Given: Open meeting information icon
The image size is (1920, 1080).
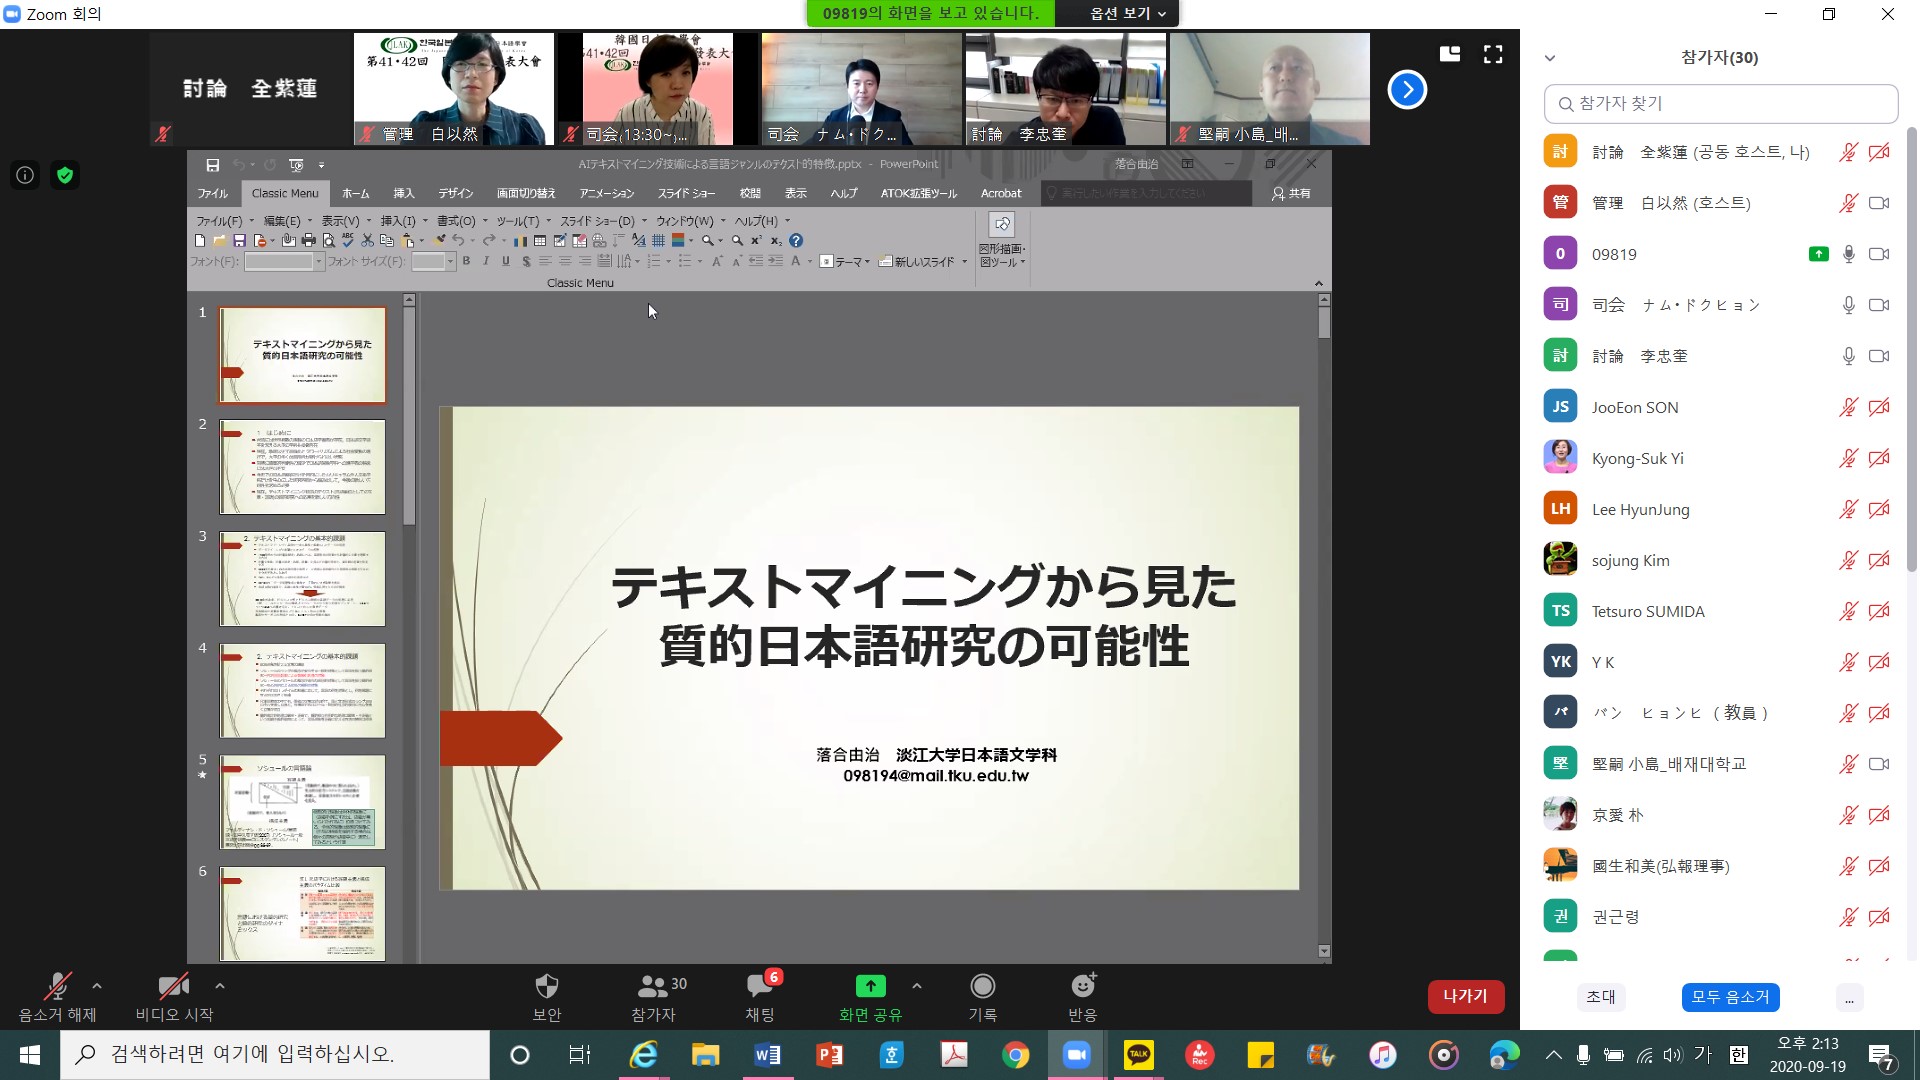Looking at the screenshot, I should tap(25, 176).
